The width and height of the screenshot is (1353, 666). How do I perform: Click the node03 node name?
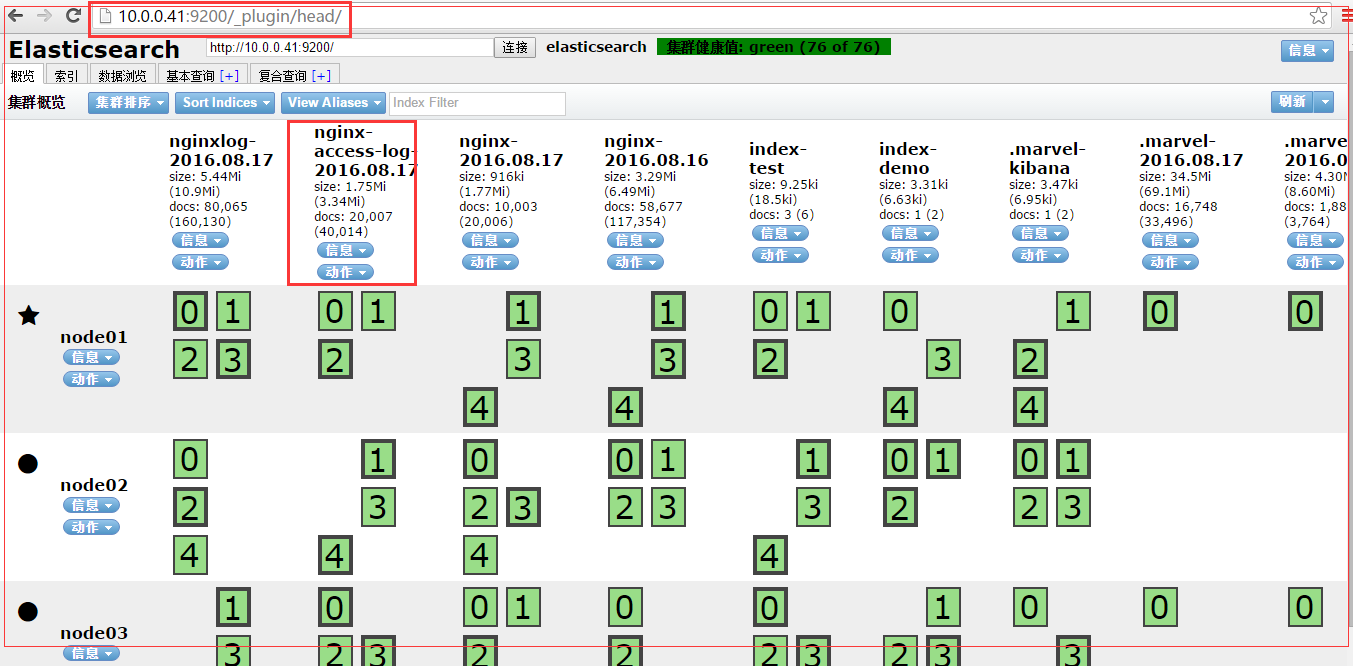pos(94,633)
